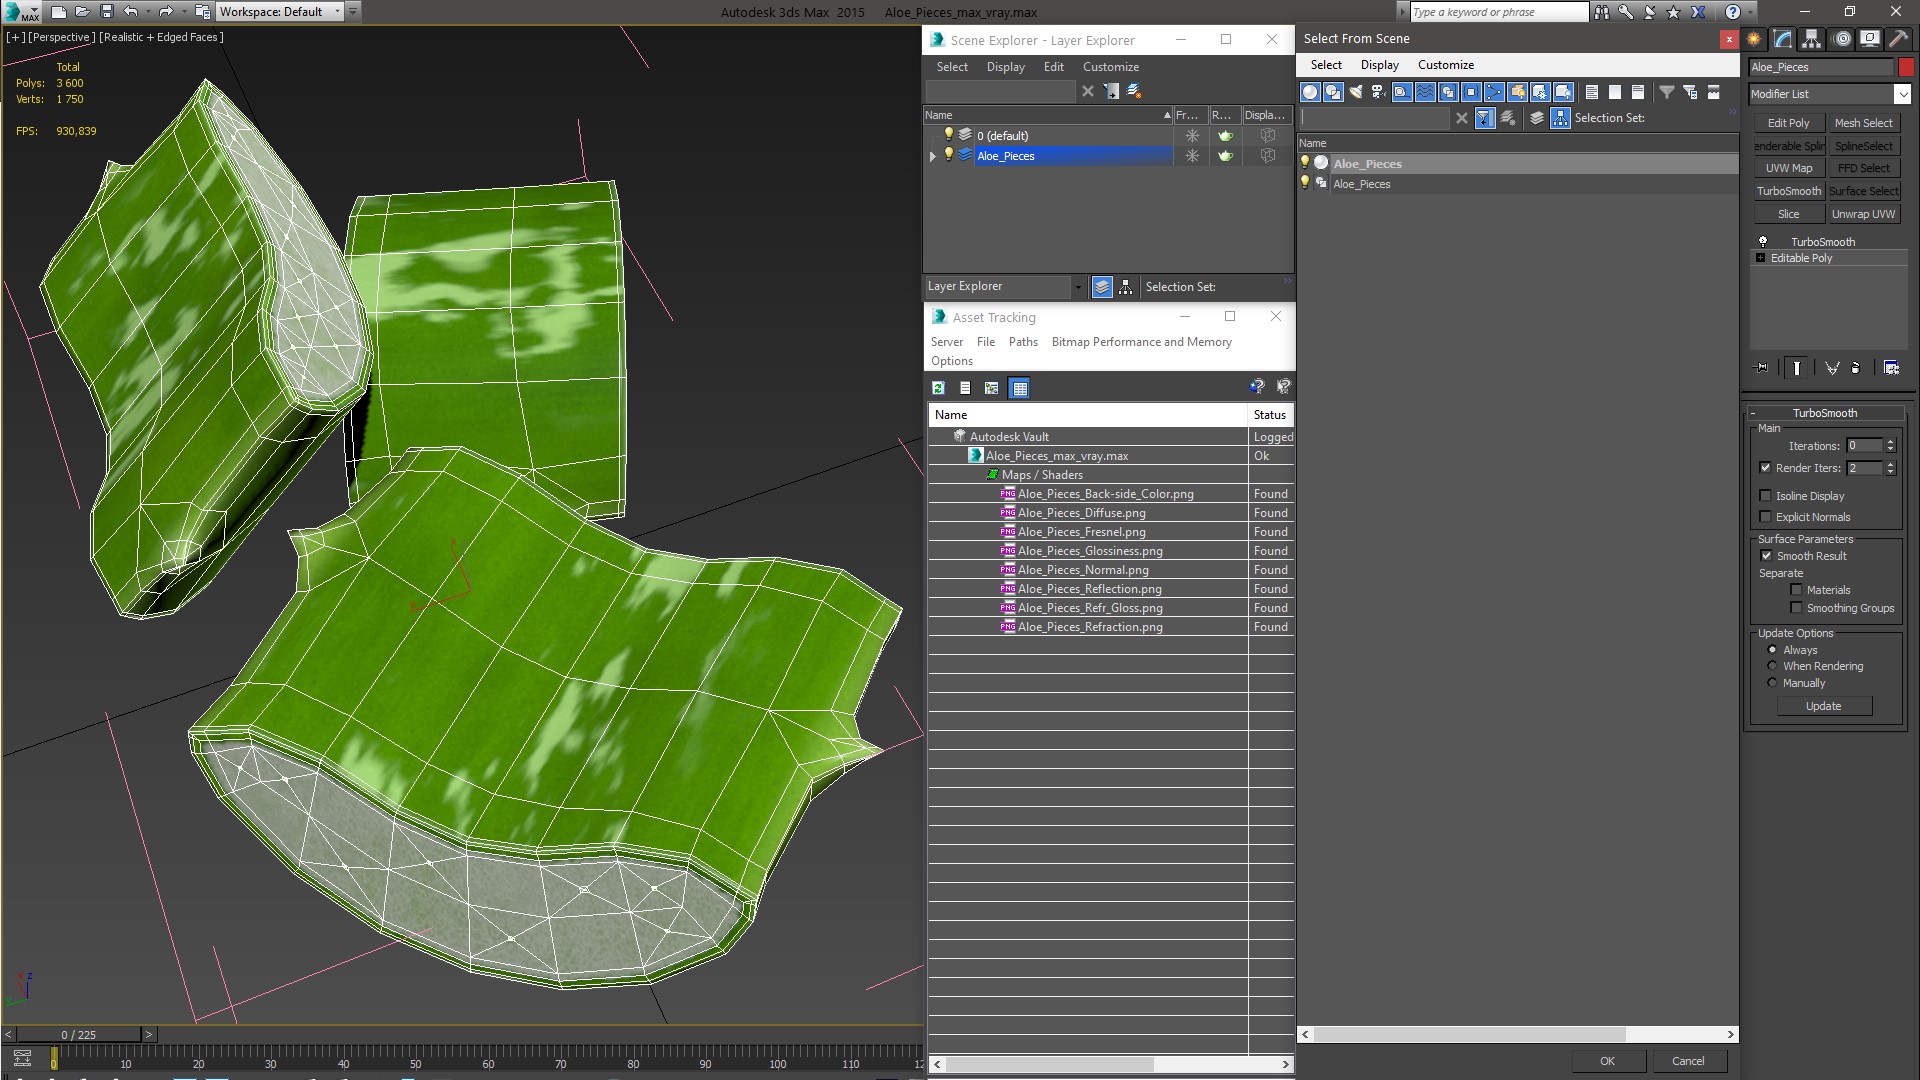
Task: Click Configure Modifier Sets icon
Action: click(x=1891, y=368)
